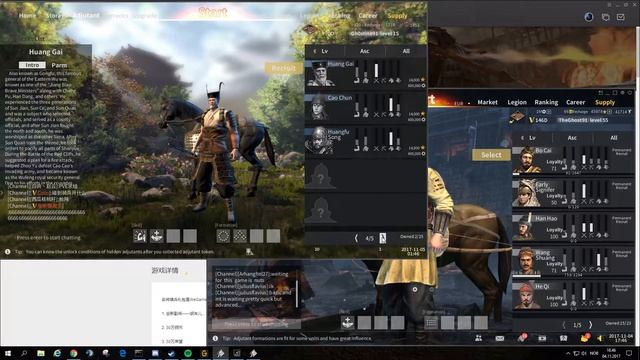Click player emblem icon in right window
The height and width of the screenshot is (360, 640).
tap(518, 118)
